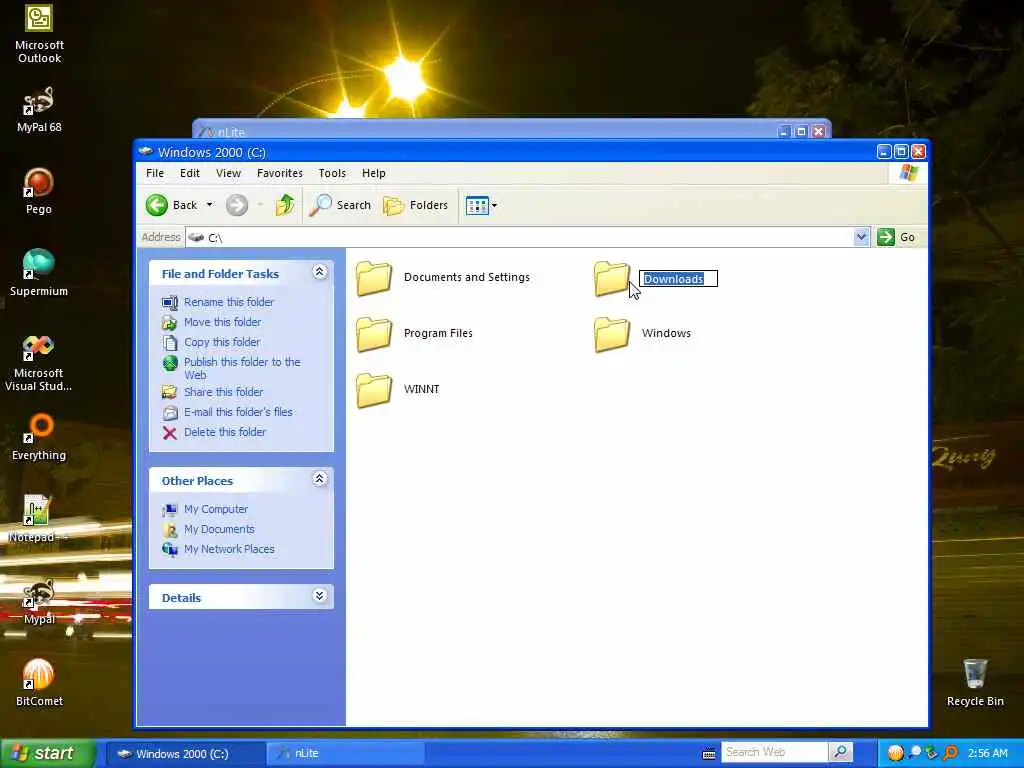Open the Search pane in Explorer

pyautogui.click(x=340, y=205)
